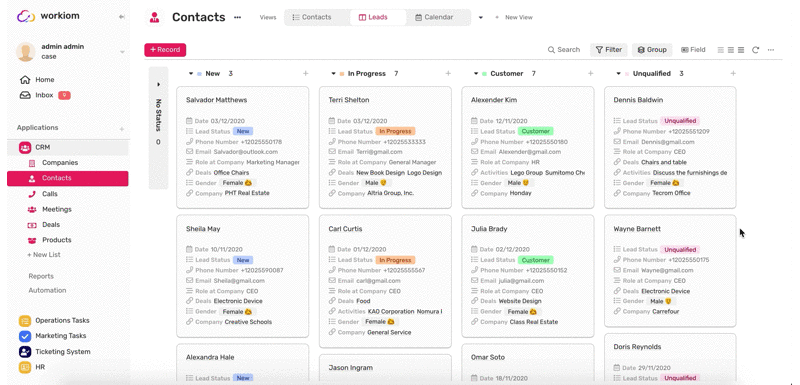Viewport: 800px width, 385px height.
Task: Select the most compact row density icon
Action: click(741, 50)
